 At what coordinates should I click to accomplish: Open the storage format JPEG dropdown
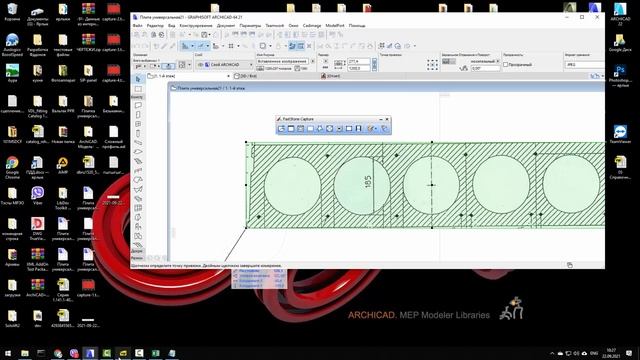click(584, 64)
